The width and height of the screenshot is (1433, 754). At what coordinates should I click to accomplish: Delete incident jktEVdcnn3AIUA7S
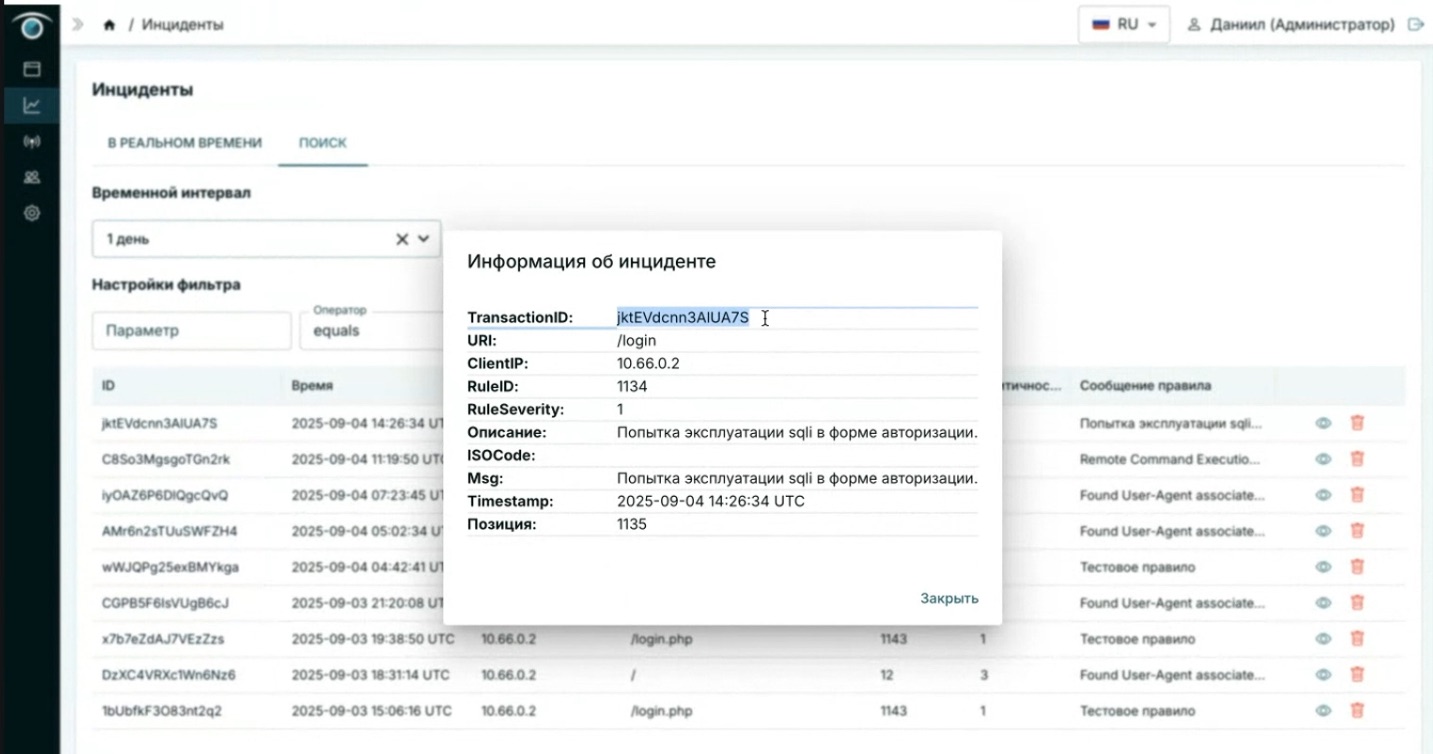(1357, 423)
